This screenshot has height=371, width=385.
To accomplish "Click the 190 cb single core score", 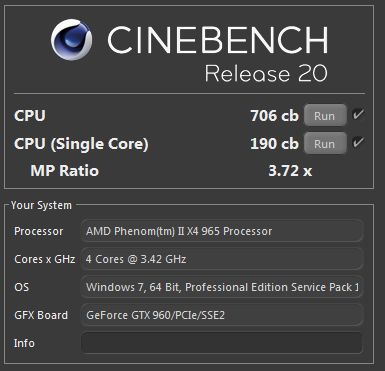I will pyautogui.click(x=274, y=144).
